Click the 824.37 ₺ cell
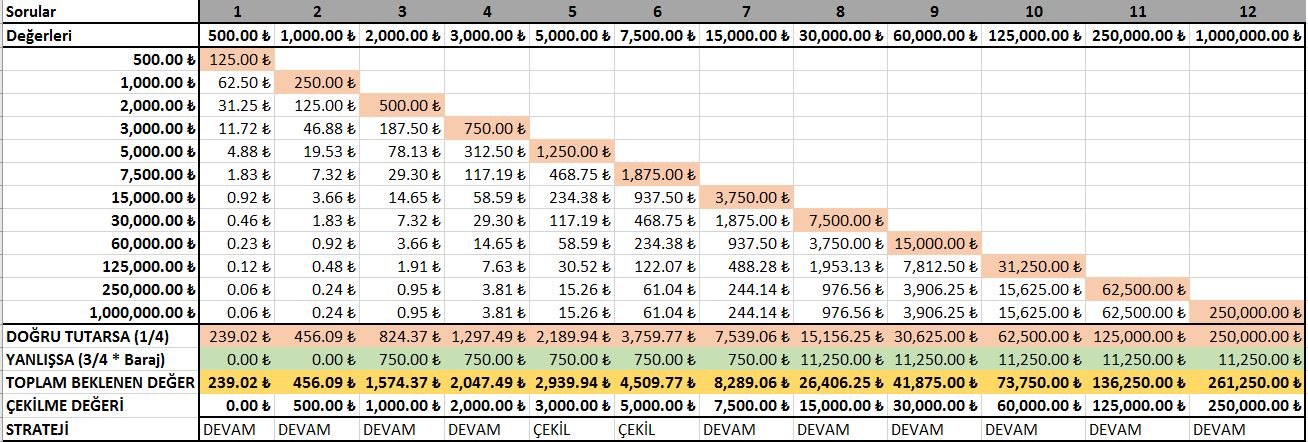Viewport: 1308px width, 442px height. coord(402,336)
